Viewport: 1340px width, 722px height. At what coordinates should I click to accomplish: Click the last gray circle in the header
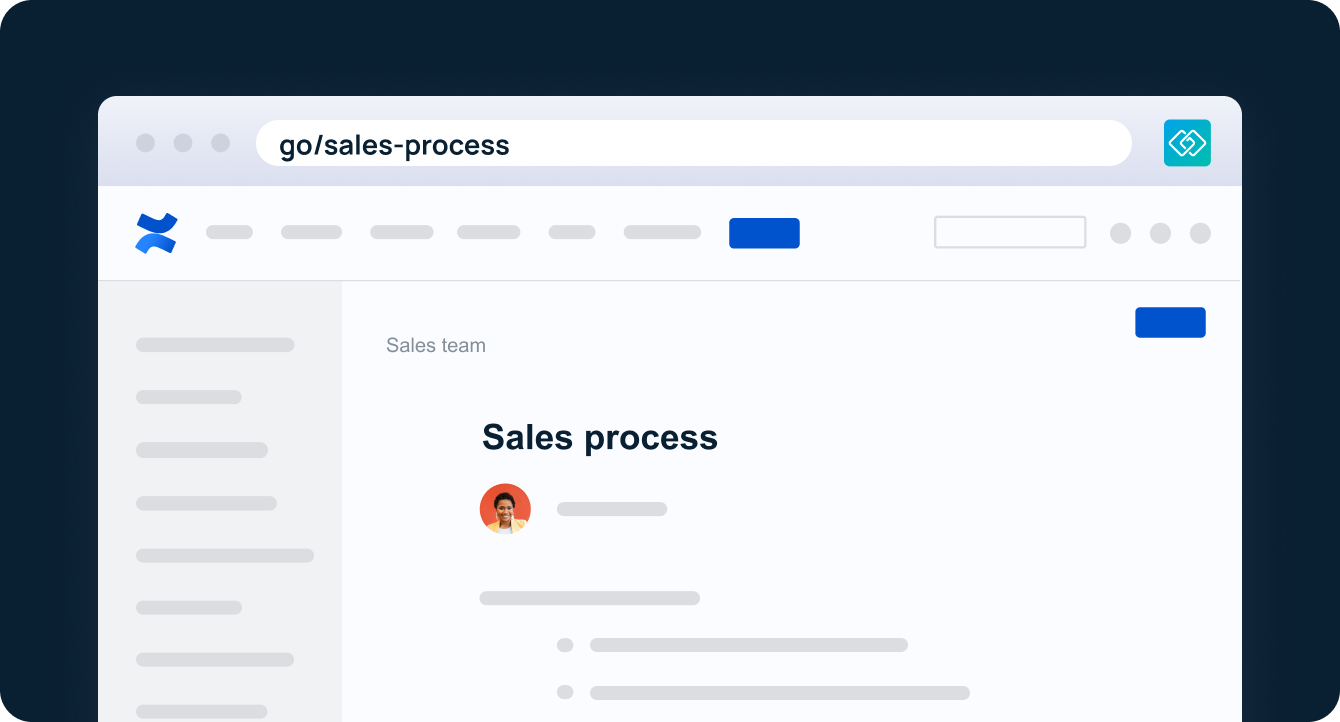pyautogui.click(x=1200, y=233)
